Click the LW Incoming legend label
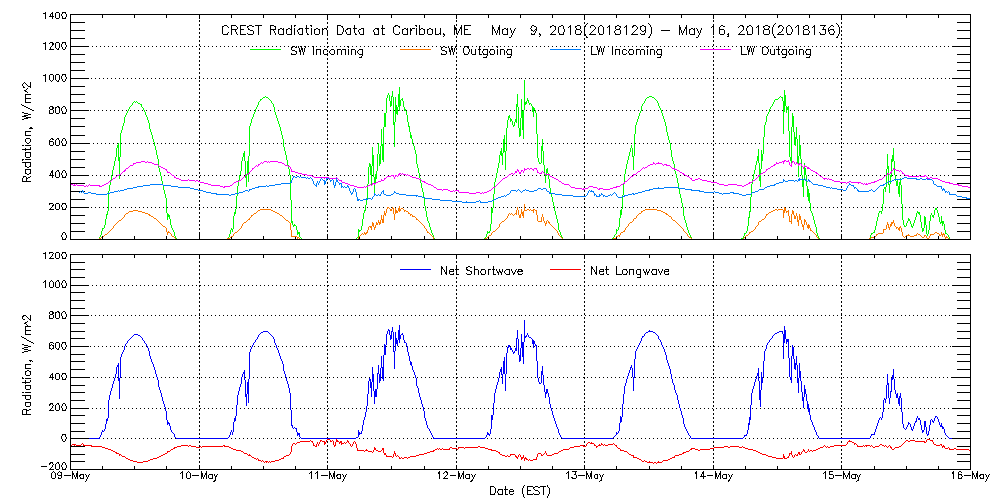 625,51
